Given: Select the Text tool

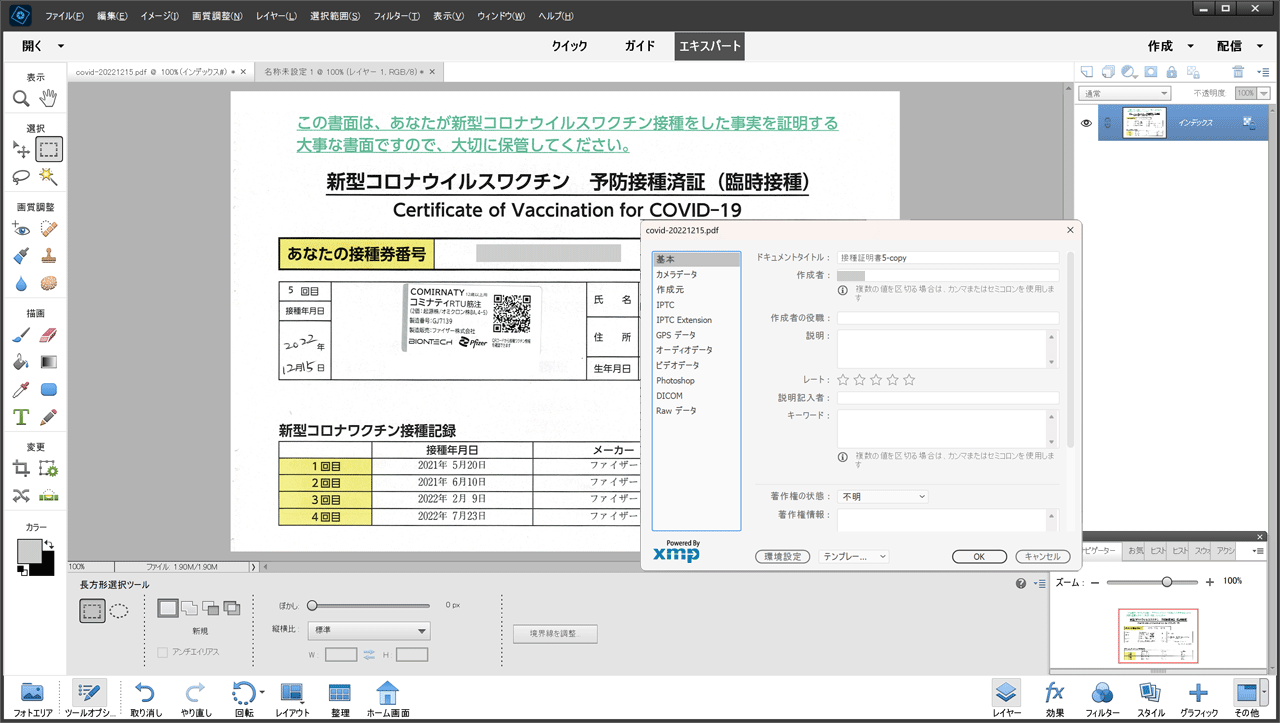Looking at the screenshot, I should point(21,416).
